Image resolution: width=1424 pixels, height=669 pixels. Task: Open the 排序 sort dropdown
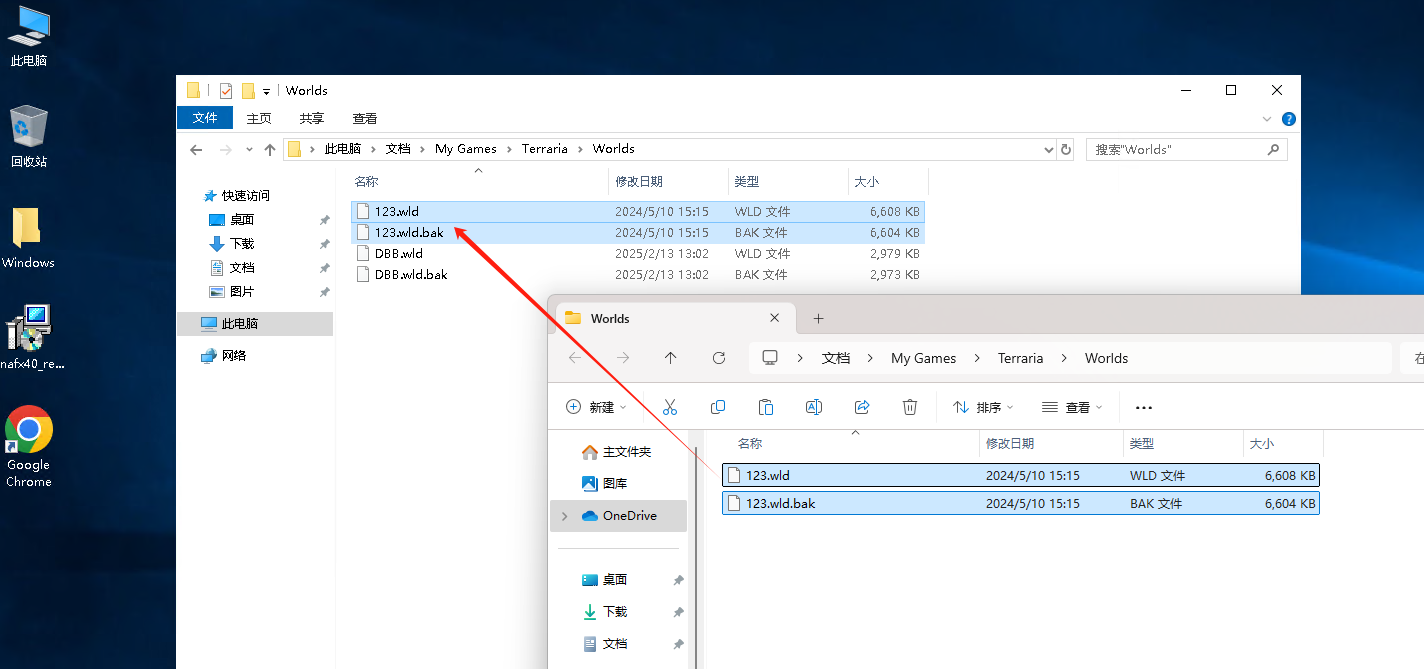(983, 407)
